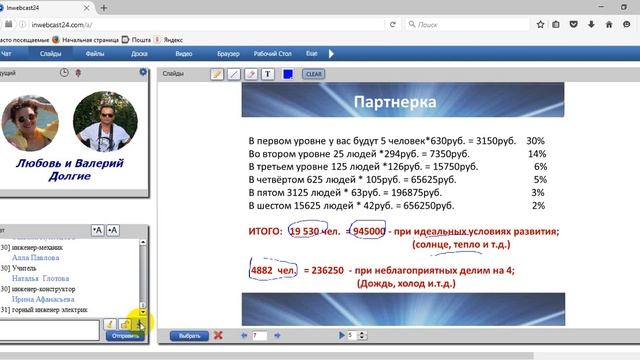Open the Почта bookmark
The width and height of the screenshot is (640, 360).
tap(137, 40)
